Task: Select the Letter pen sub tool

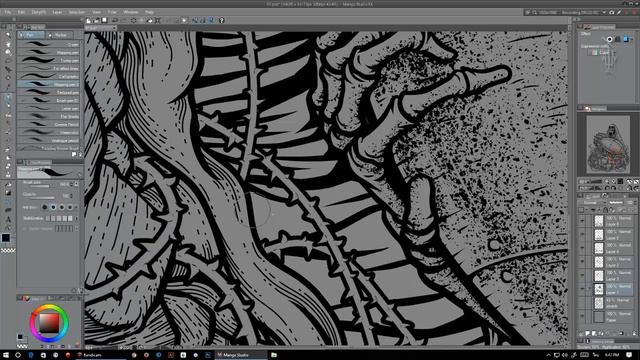Action: coord(49,109)
